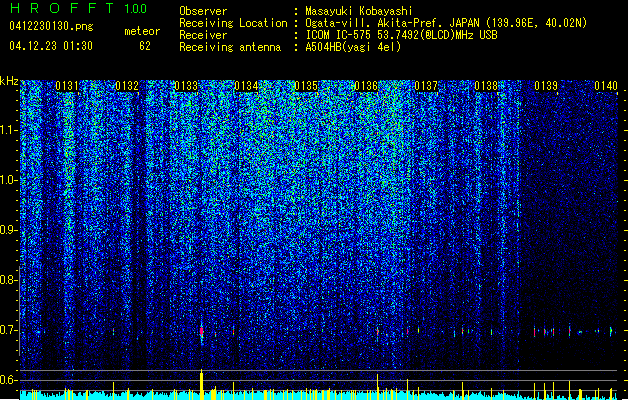Click the 0.6 kHz axis label
Image resolution: width=629 pixels, height=400 pixels.
tap(9, 380)
